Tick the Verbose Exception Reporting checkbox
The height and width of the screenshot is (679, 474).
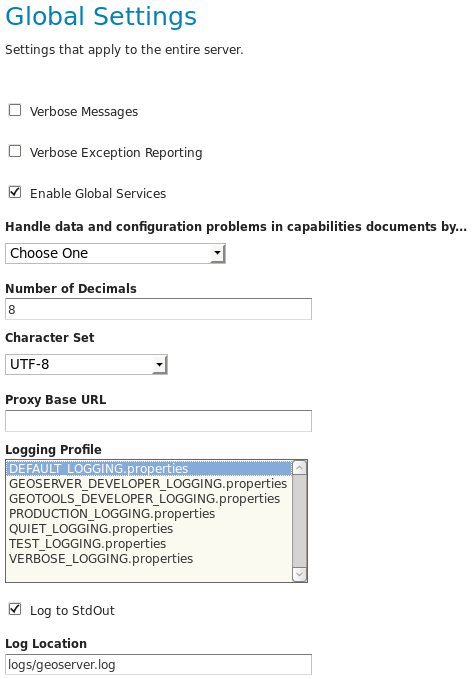(x=15, y=152)
